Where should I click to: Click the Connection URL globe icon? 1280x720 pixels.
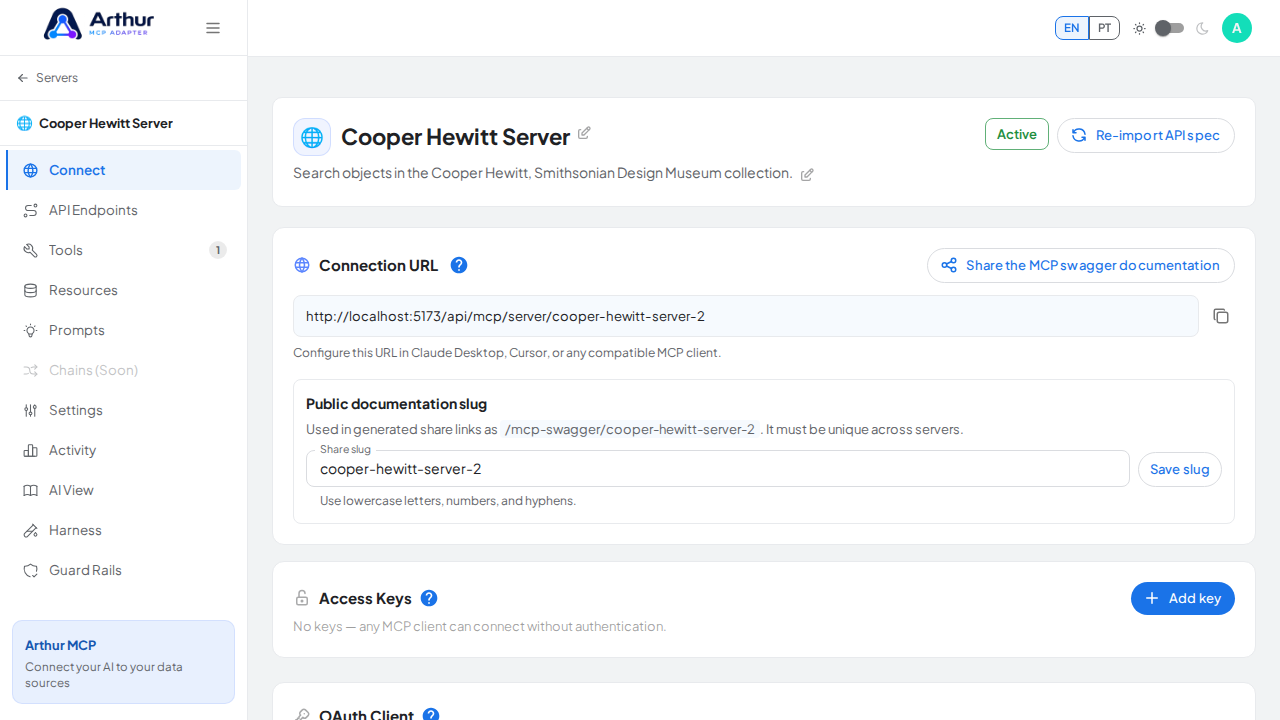pos(302,265)
